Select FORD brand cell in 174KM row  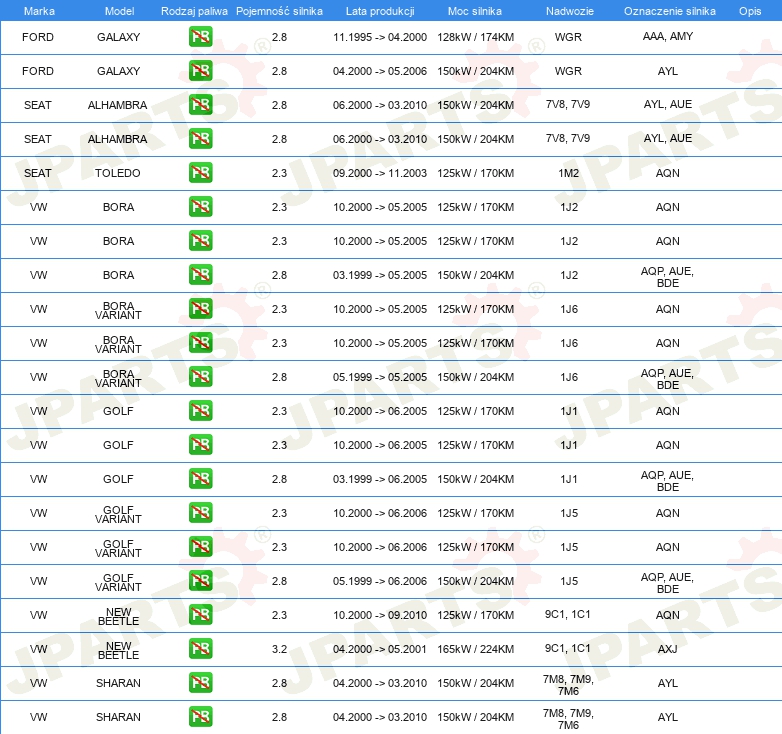(x=38, y=37)
